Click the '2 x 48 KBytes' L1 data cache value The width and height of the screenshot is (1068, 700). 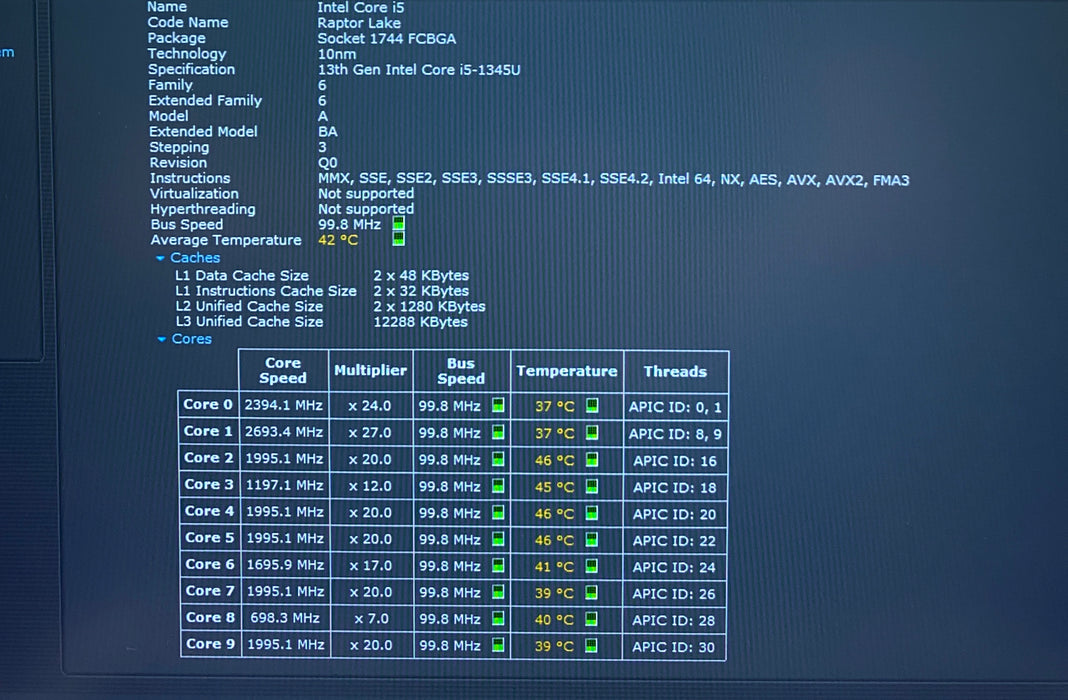[421, 275]
